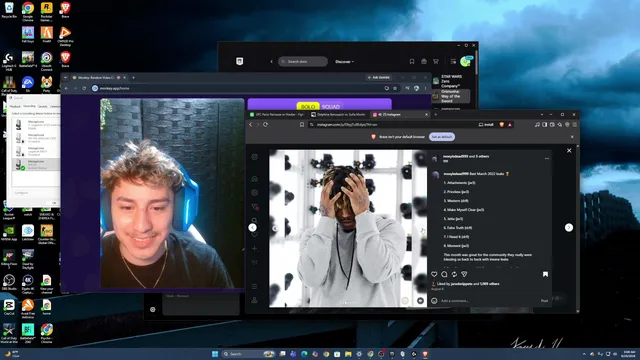Switch to the Delphine Benouaich tab in Brave
640x360 pixels.
point(338,115)
